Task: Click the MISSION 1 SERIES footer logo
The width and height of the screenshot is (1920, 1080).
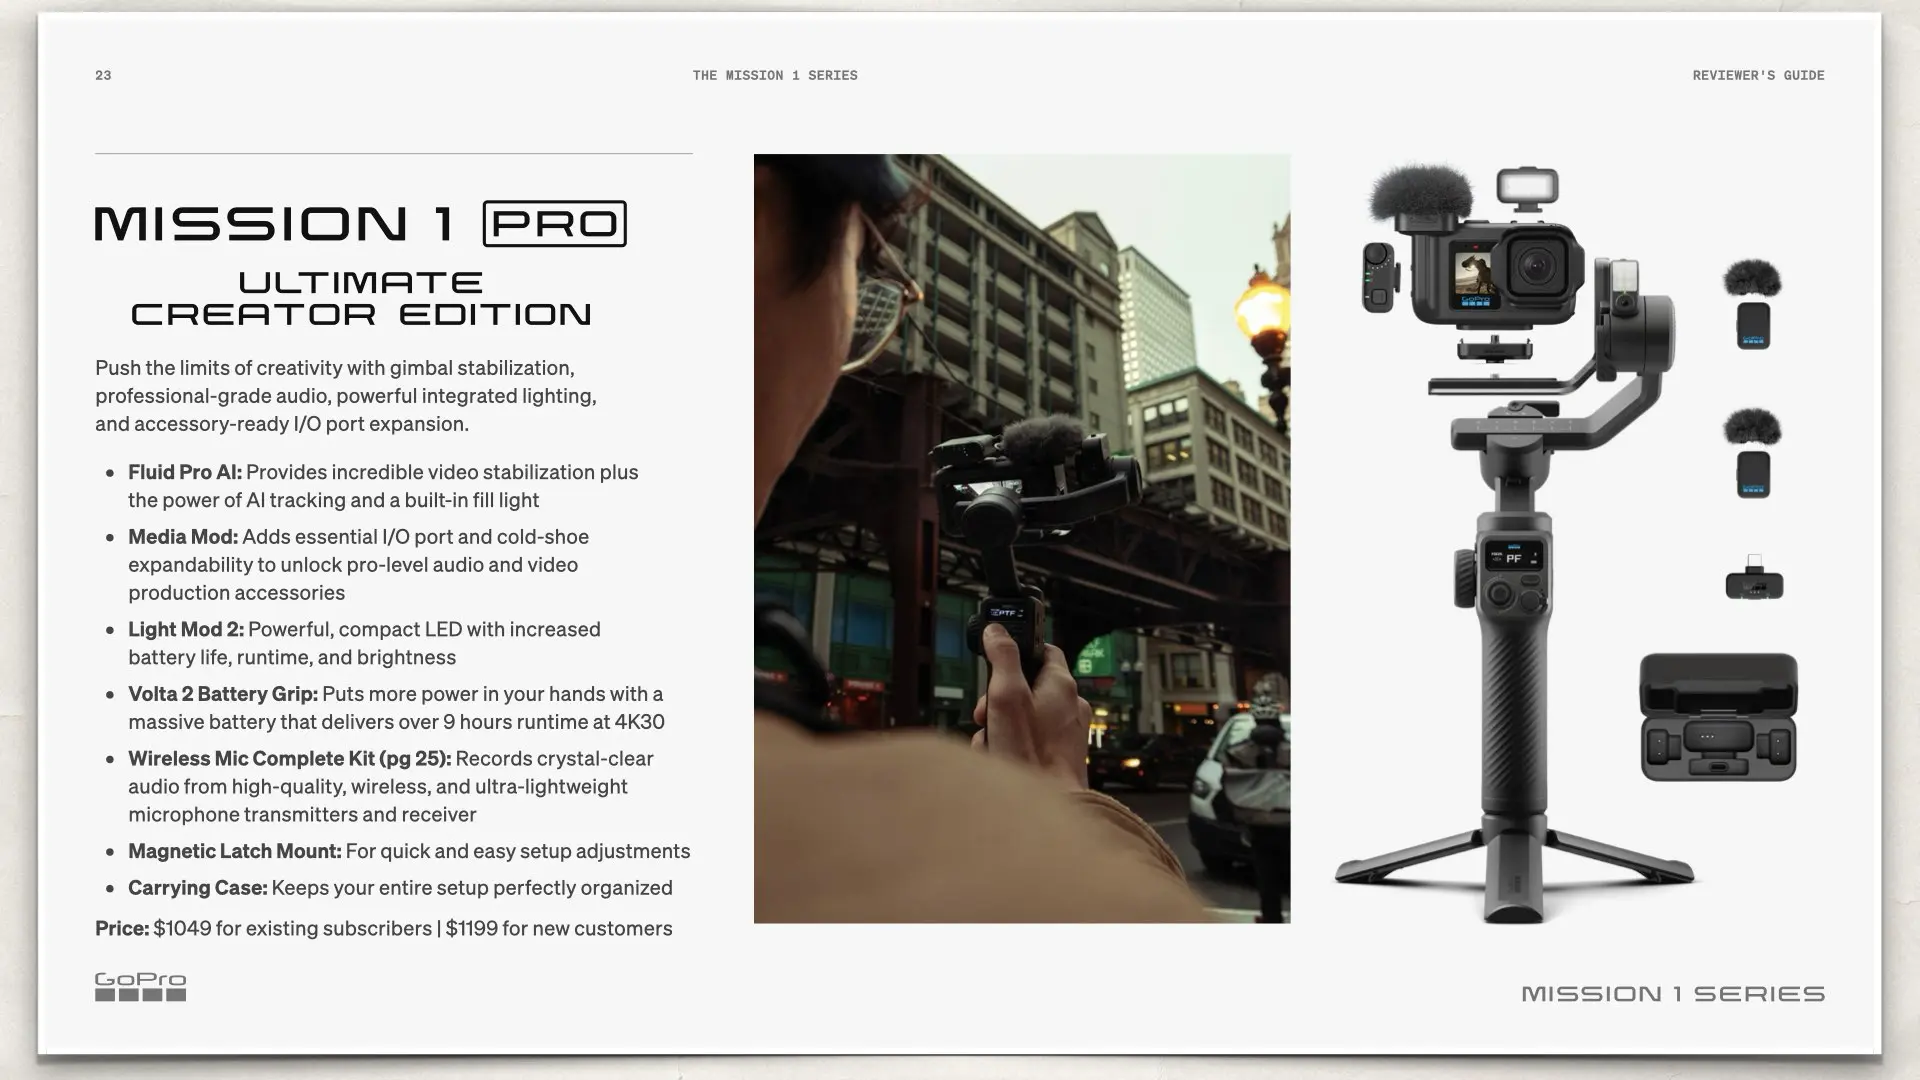Action: (x=1672, y=994)
